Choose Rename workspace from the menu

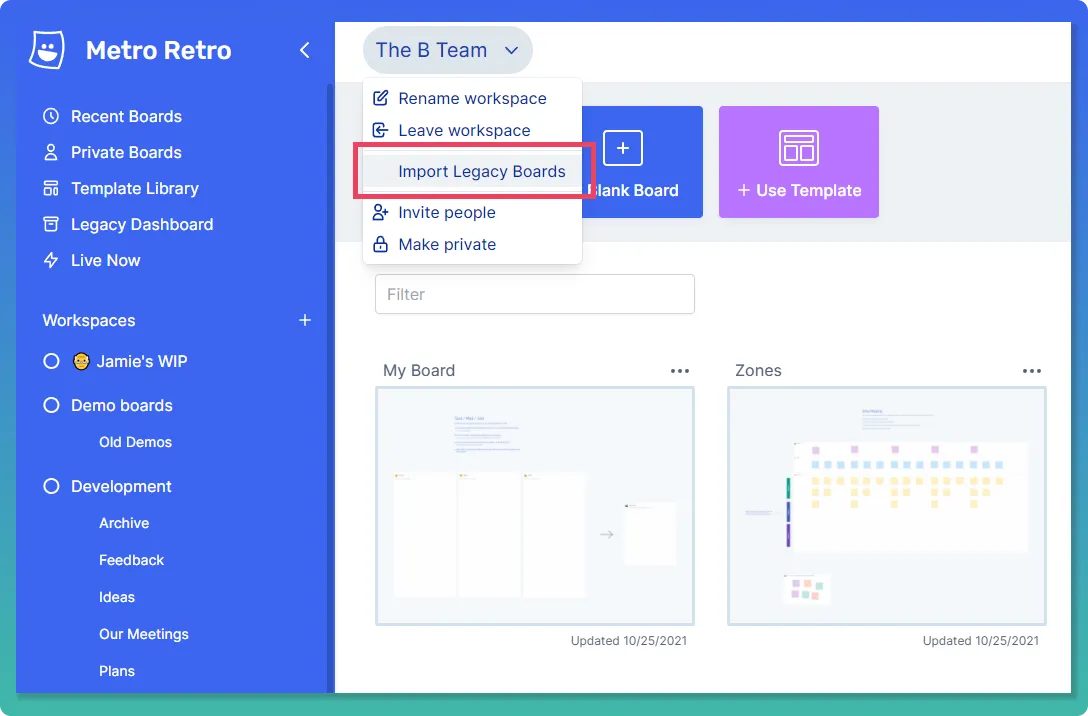click(472, 98)
